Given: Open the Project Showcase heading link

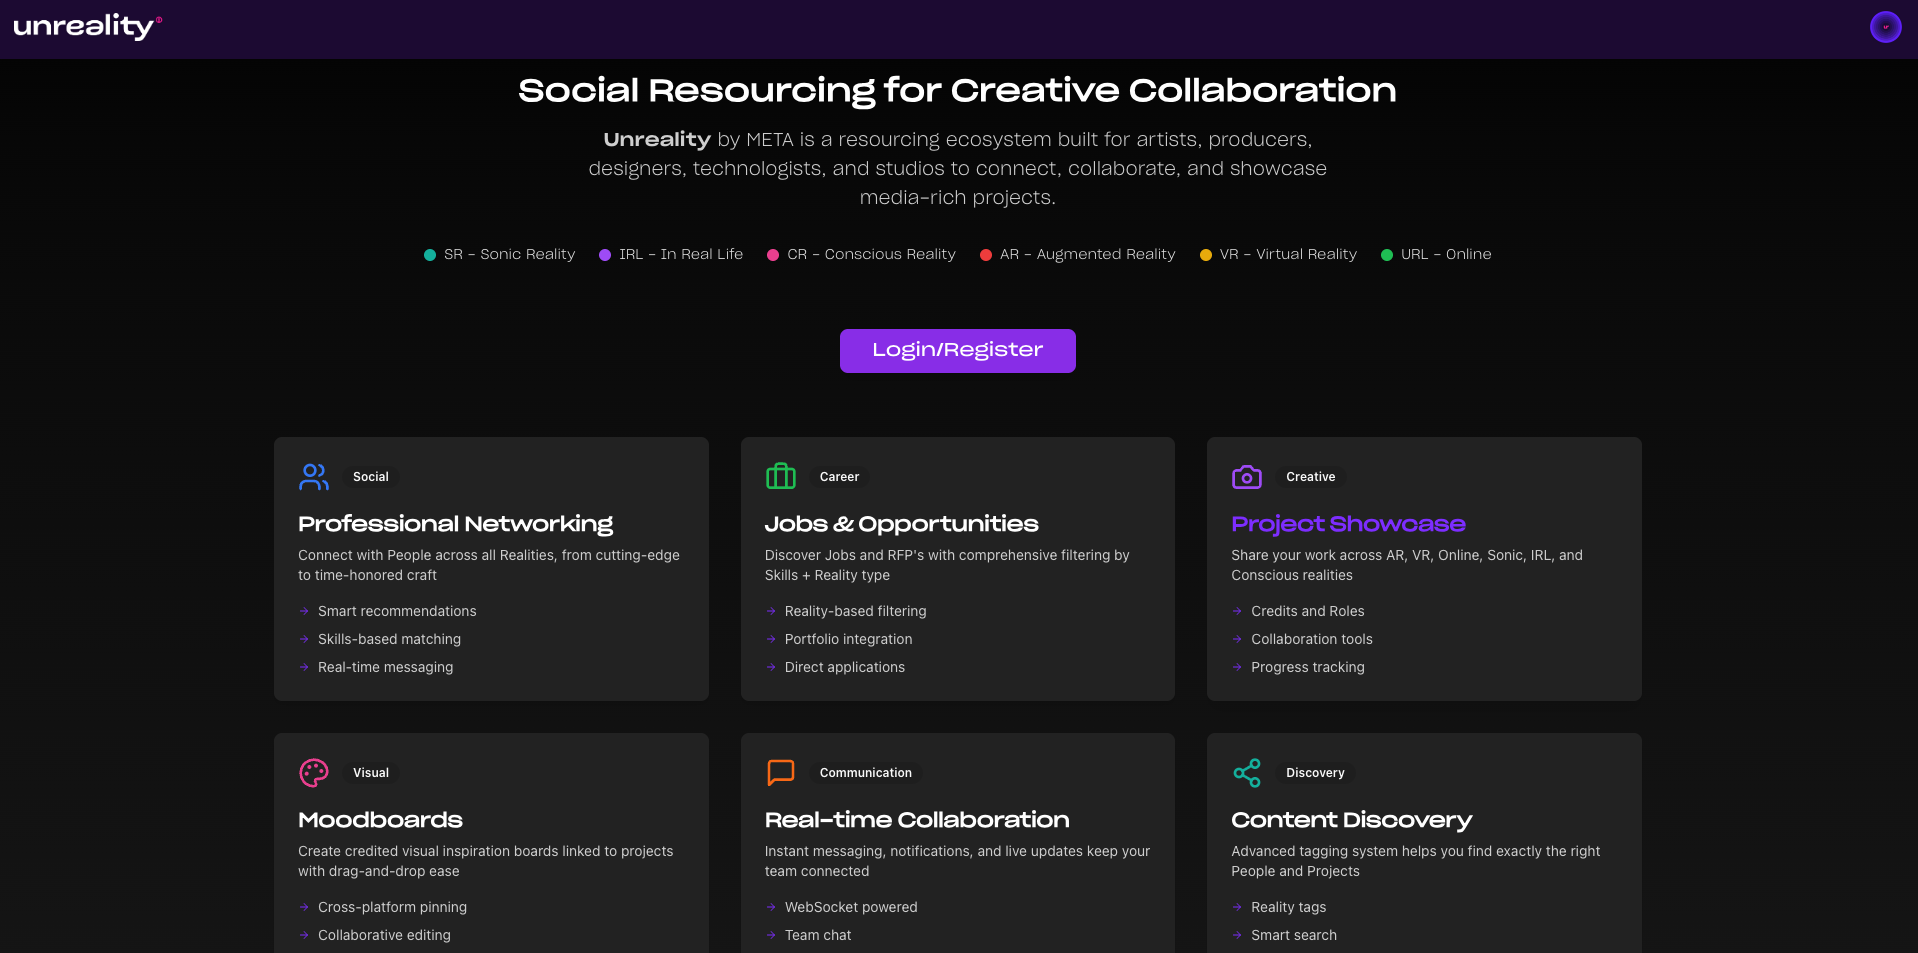Looking at the screenshot, I should (1348, 524).
